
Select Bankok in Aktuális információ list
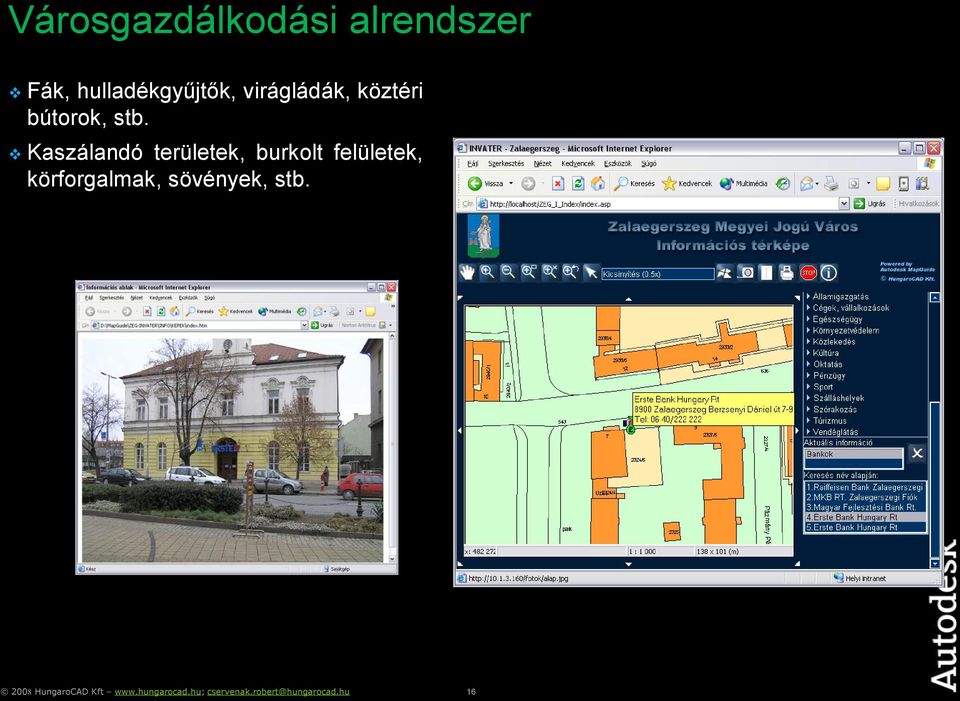pyautogui.click(x=853, y=454)
